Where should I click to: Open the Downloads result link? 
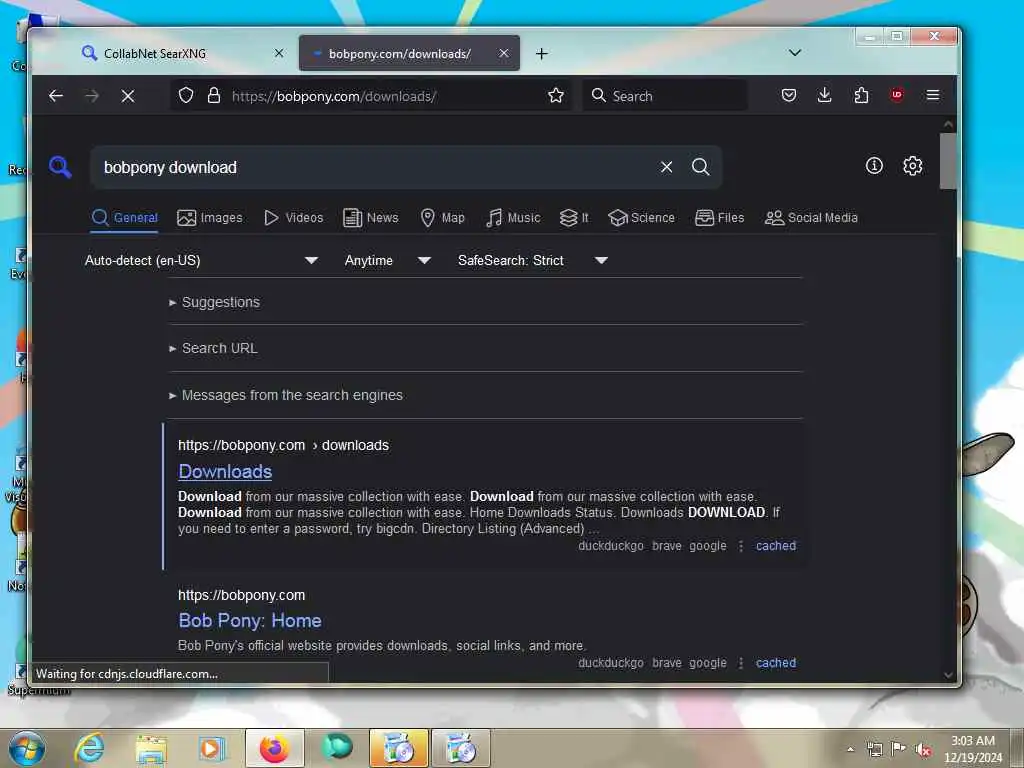pos(225,472)
